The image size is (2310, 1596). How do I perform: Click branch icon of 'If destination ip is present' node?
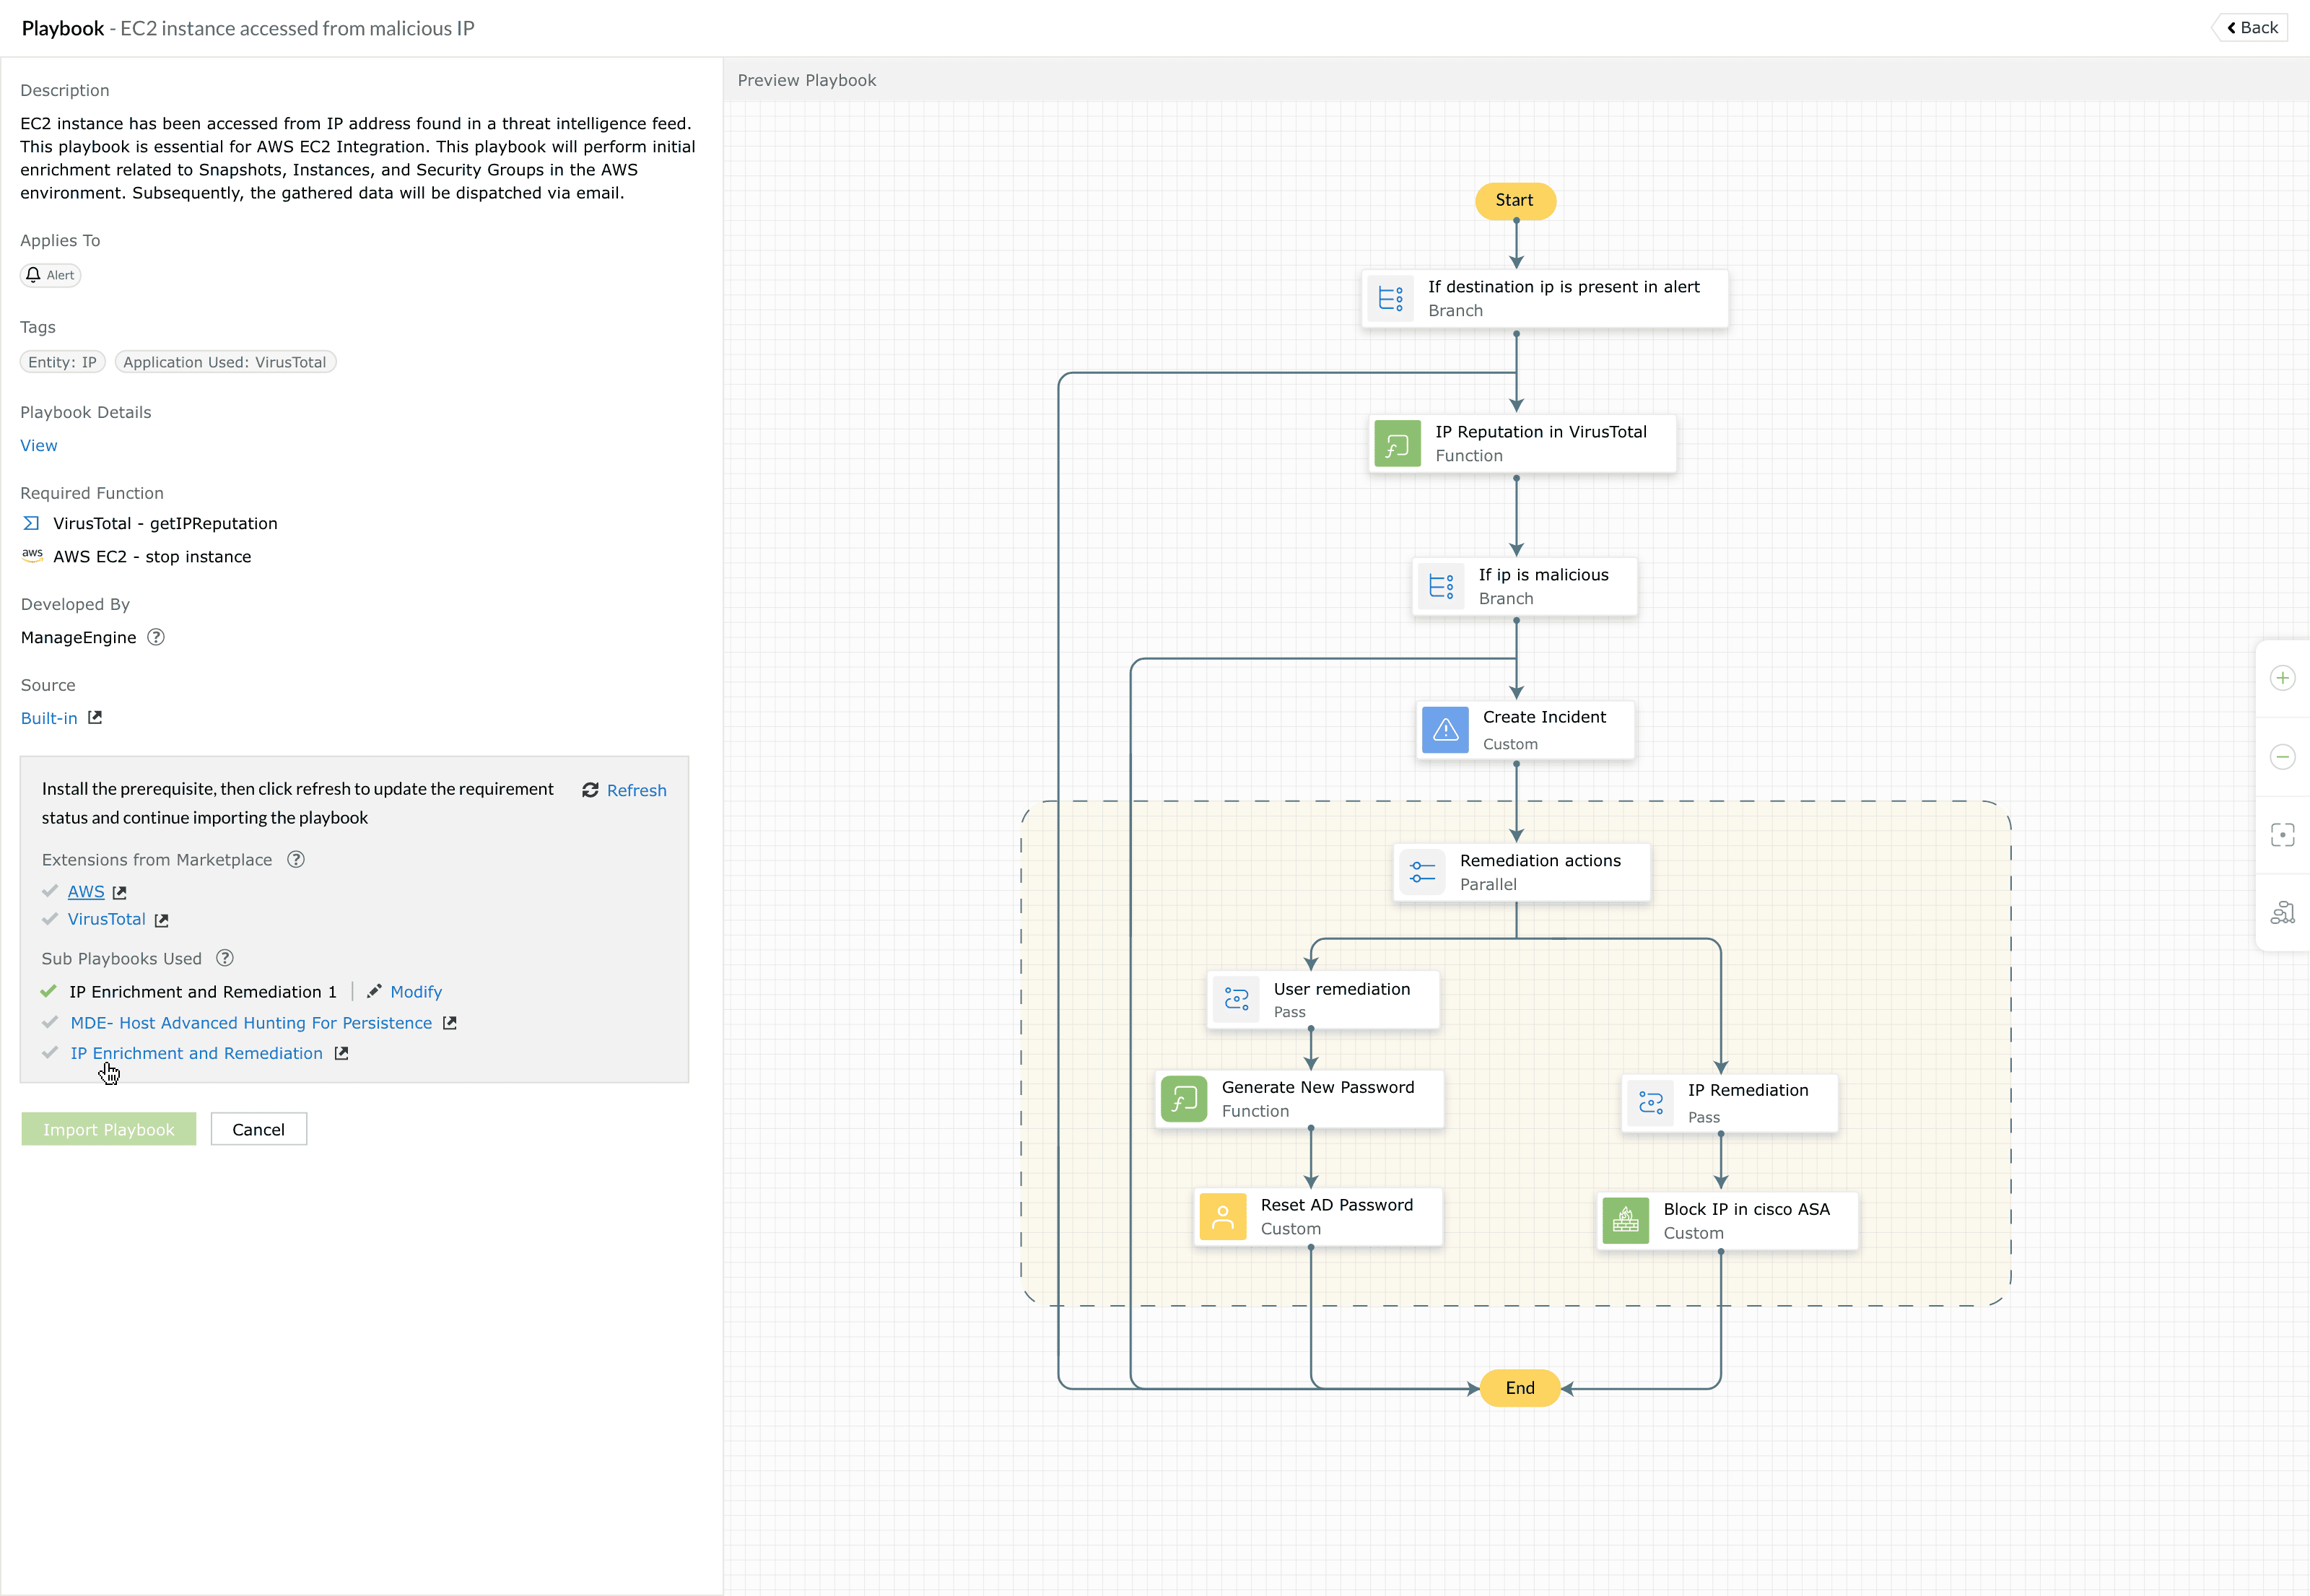tap(1391, 298)
